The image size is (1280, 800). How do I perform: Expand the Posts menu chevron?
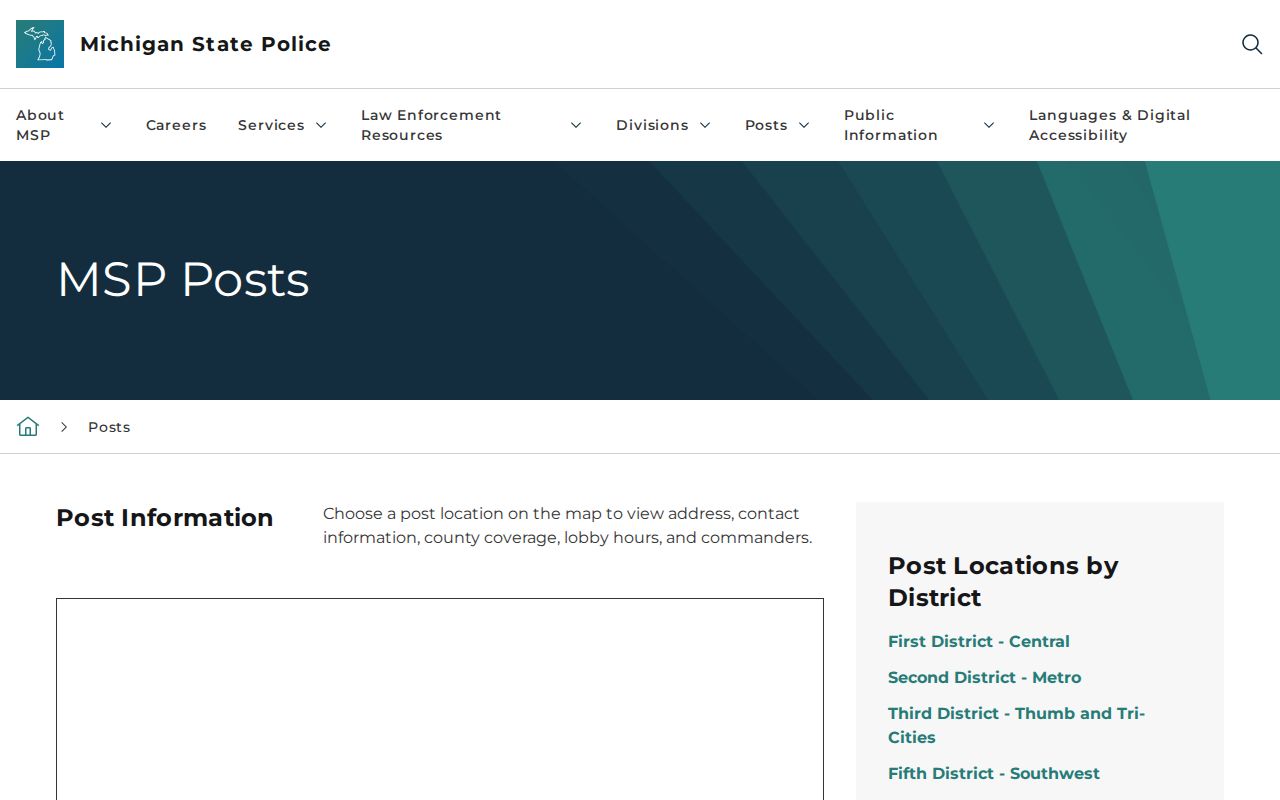point(804,125)
